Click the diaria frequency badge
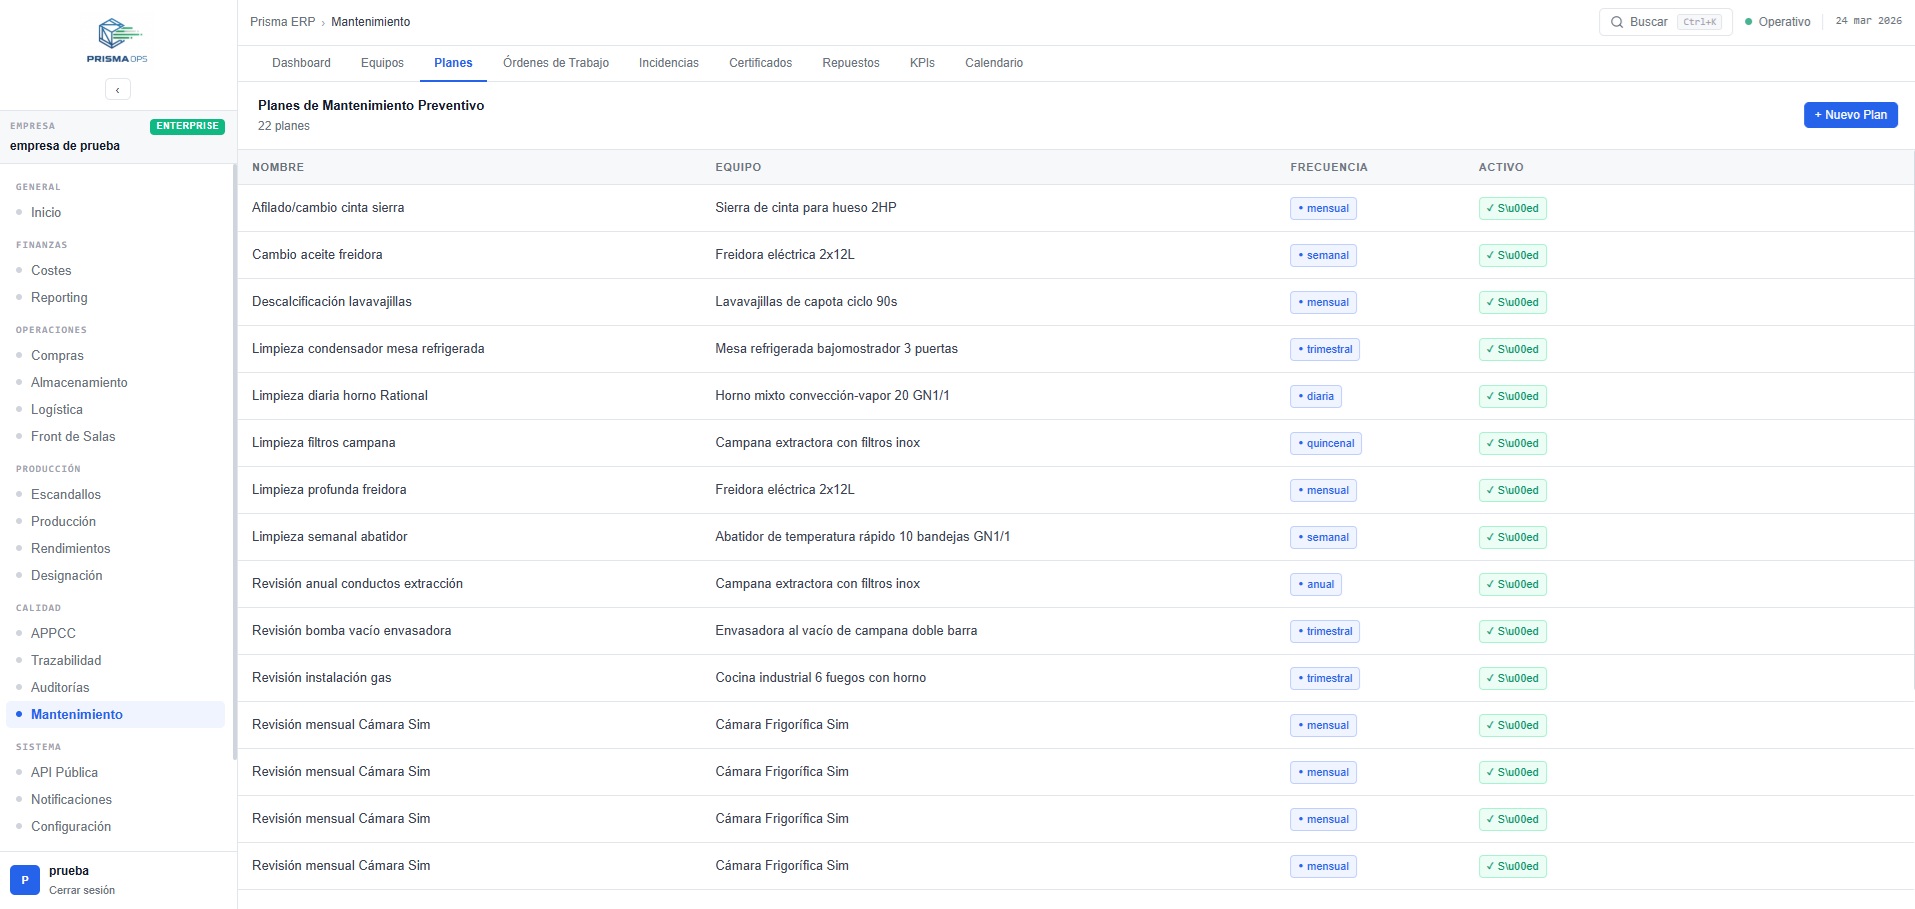 1315,397
